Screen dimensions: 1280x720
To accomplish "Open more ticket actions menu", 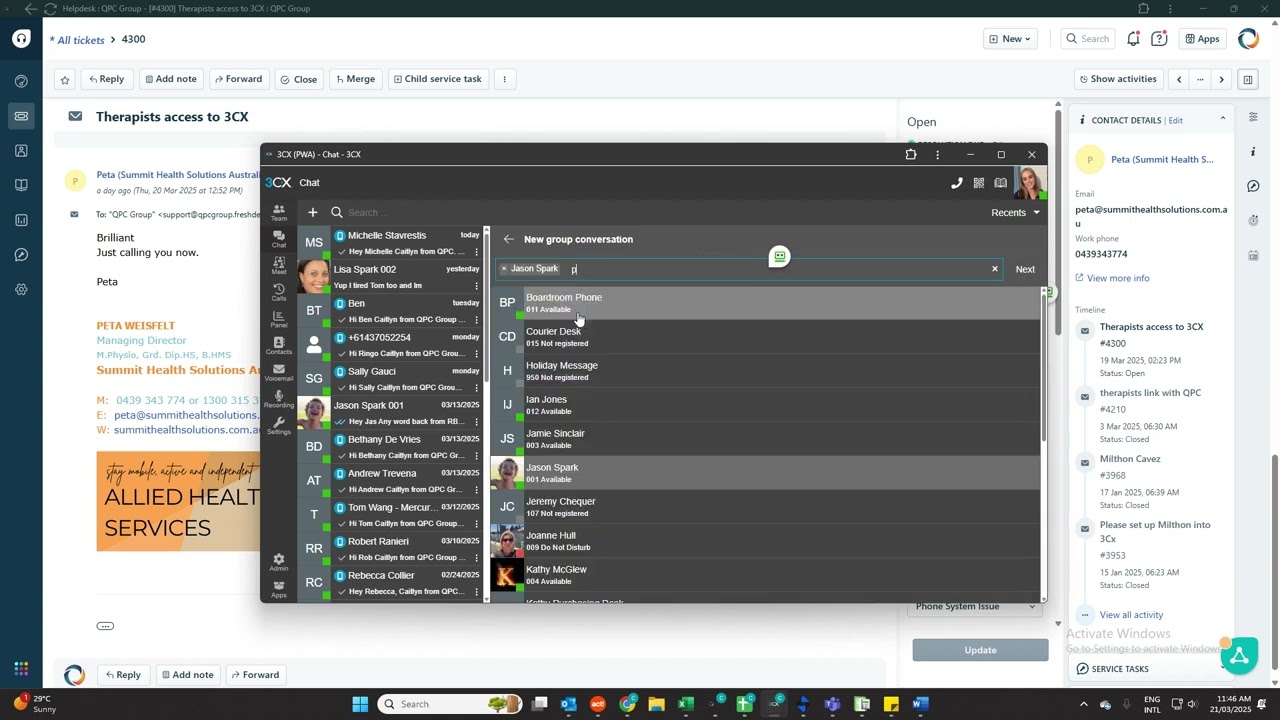I will pos(504,80).
